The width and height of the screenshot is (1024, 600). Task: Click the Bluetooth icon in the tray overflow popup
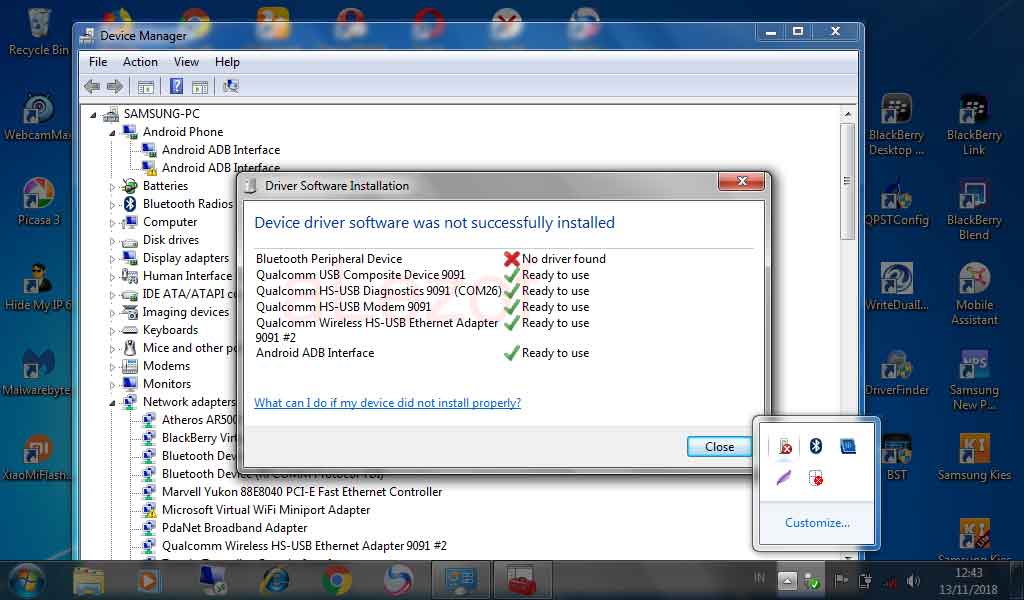tap(816, 446)
